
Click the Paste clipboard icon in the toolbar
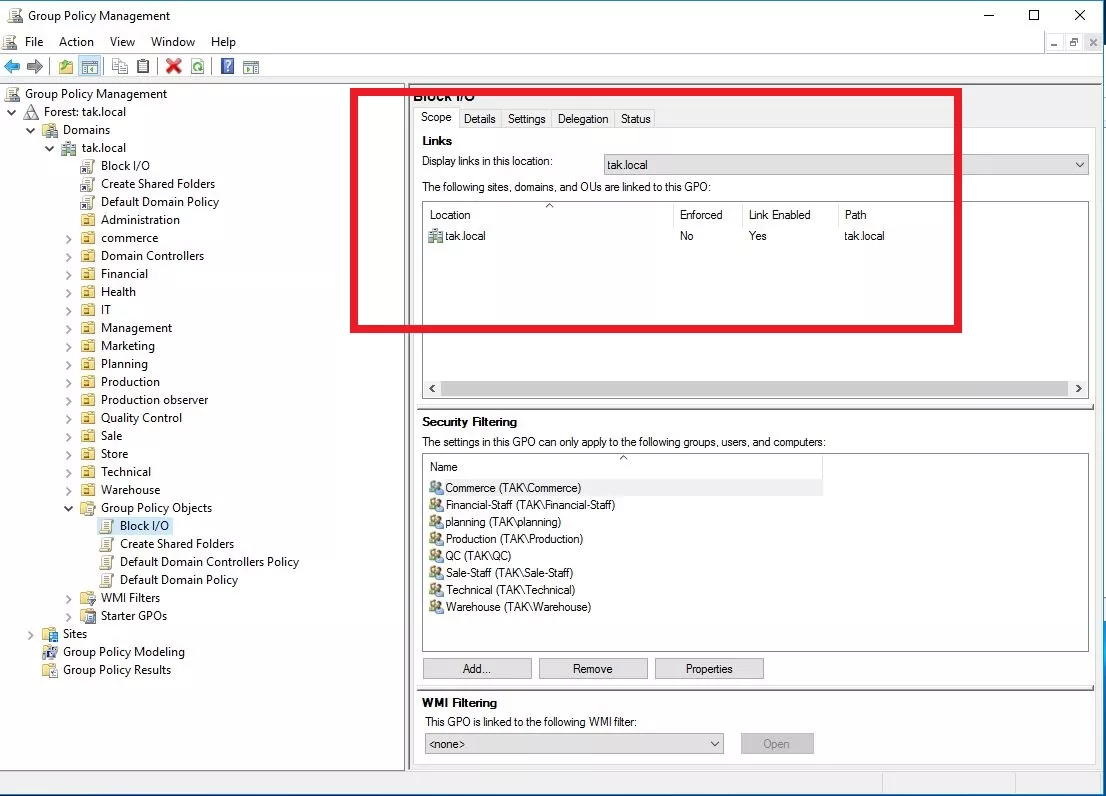point(143,67)
